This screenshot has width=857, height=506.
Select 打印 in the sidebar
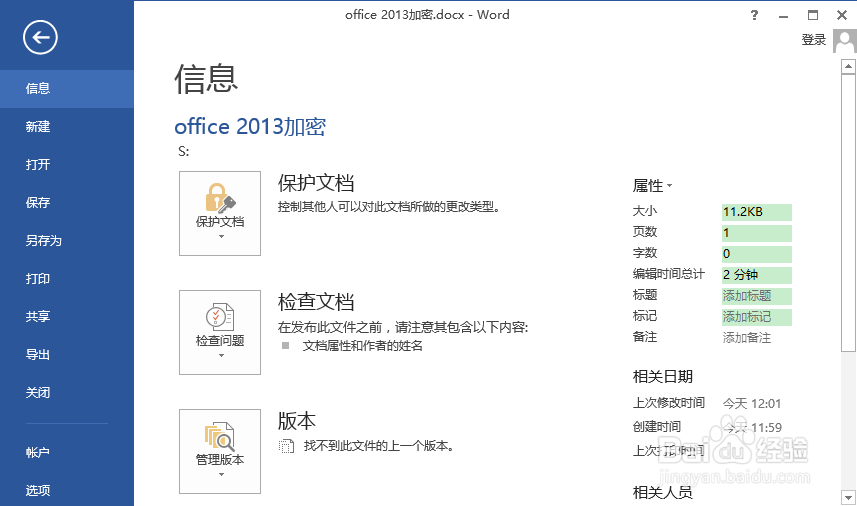coord(67,279)
